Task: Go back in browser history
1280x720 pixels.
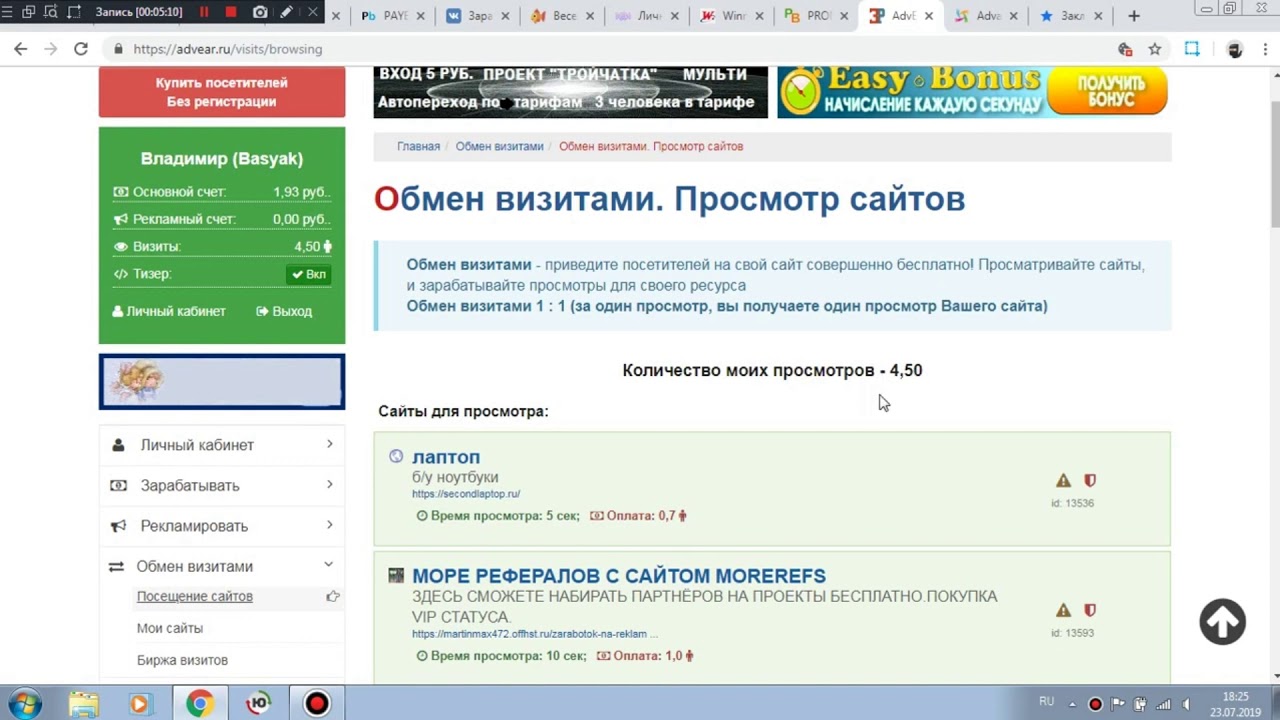Action: tap(21, 49)
